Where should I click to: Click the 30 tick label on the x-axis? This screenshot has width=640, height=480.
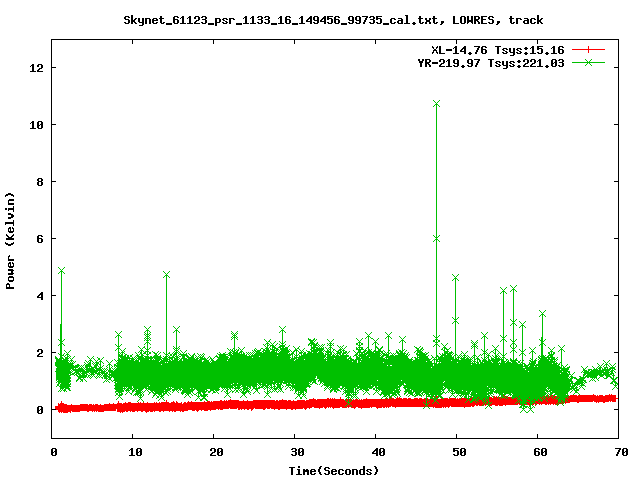tap(295, 452)
